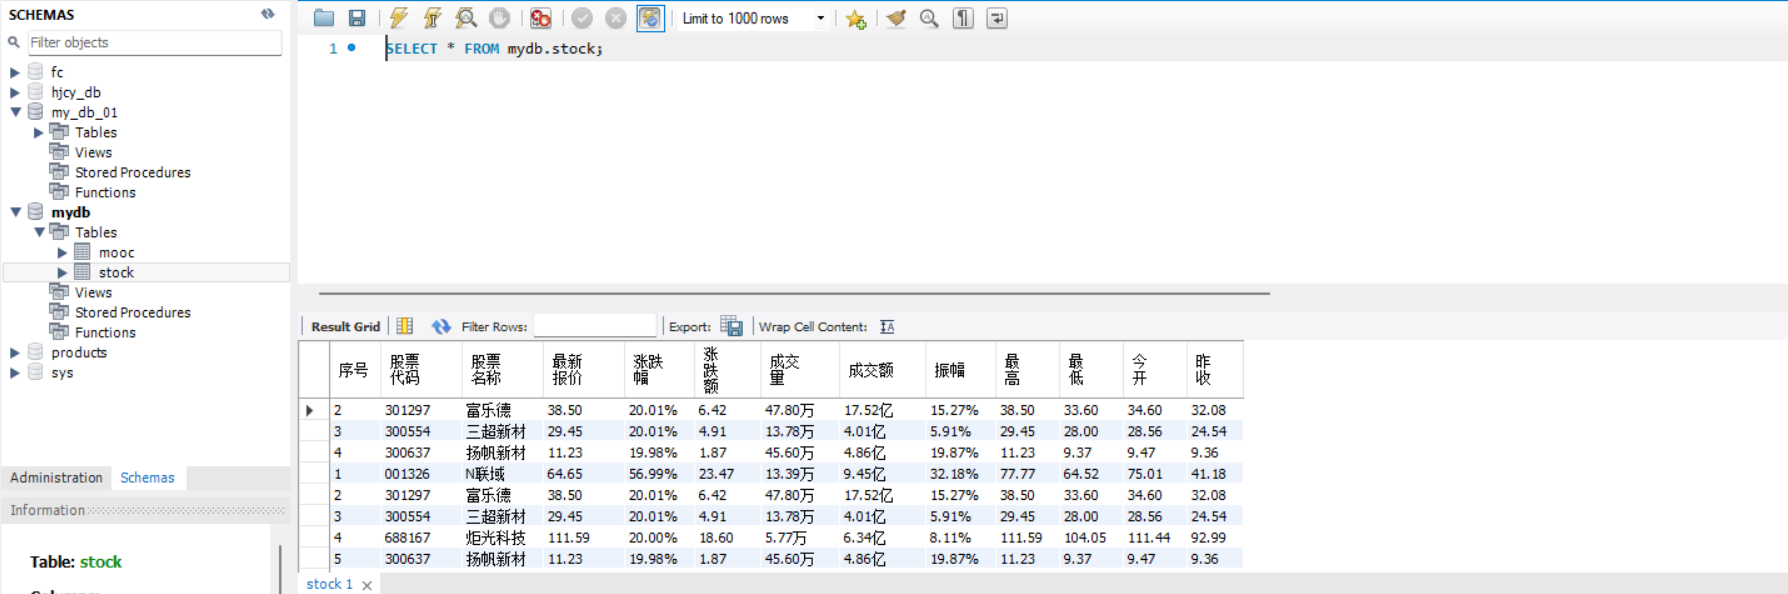The height and width of the screenshot is (594, 1788).
Task: Run Explain plan with the magnifier-lightning icon
Action: click(465, 18)
